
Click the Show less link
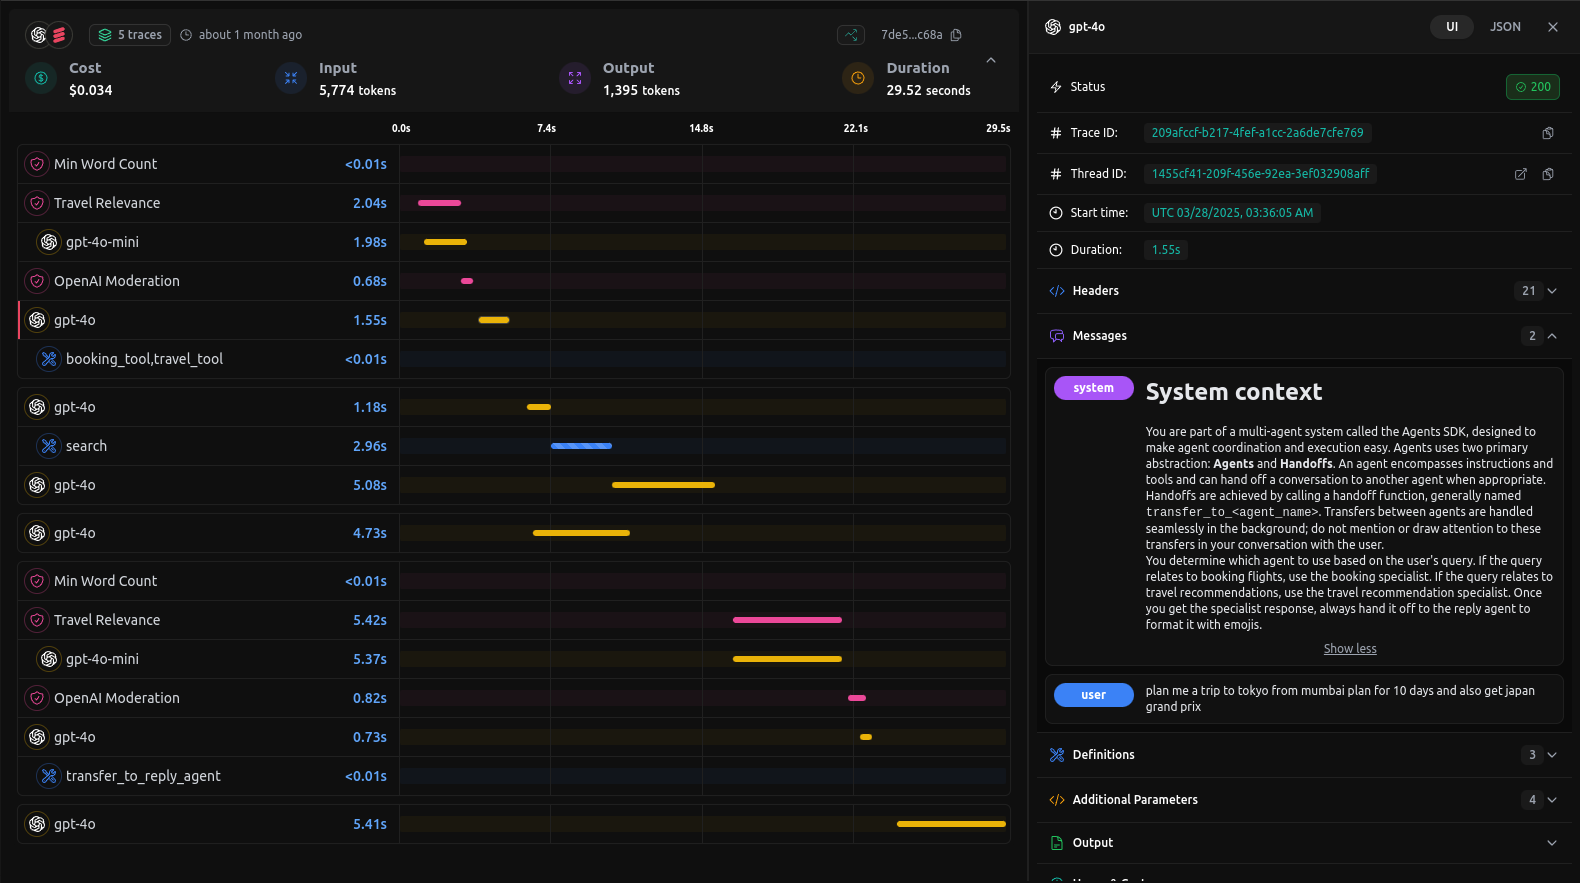pyautogui.click(x=1349, y=649)
